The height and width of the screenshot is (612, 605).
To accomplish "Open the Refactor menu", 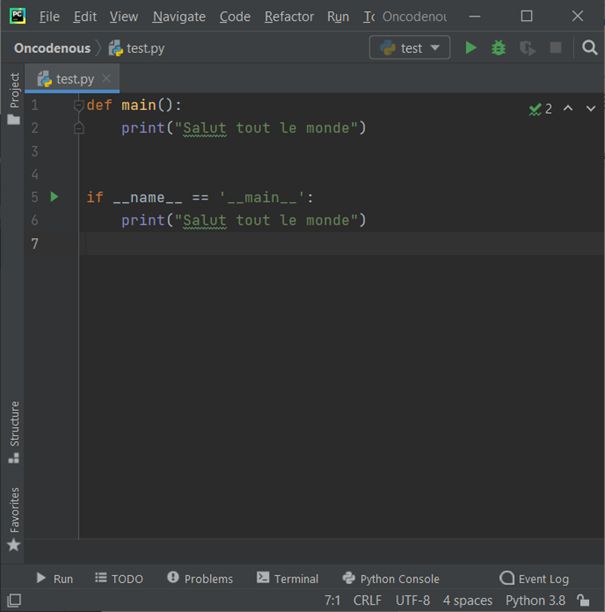I will tap(289, 16).
